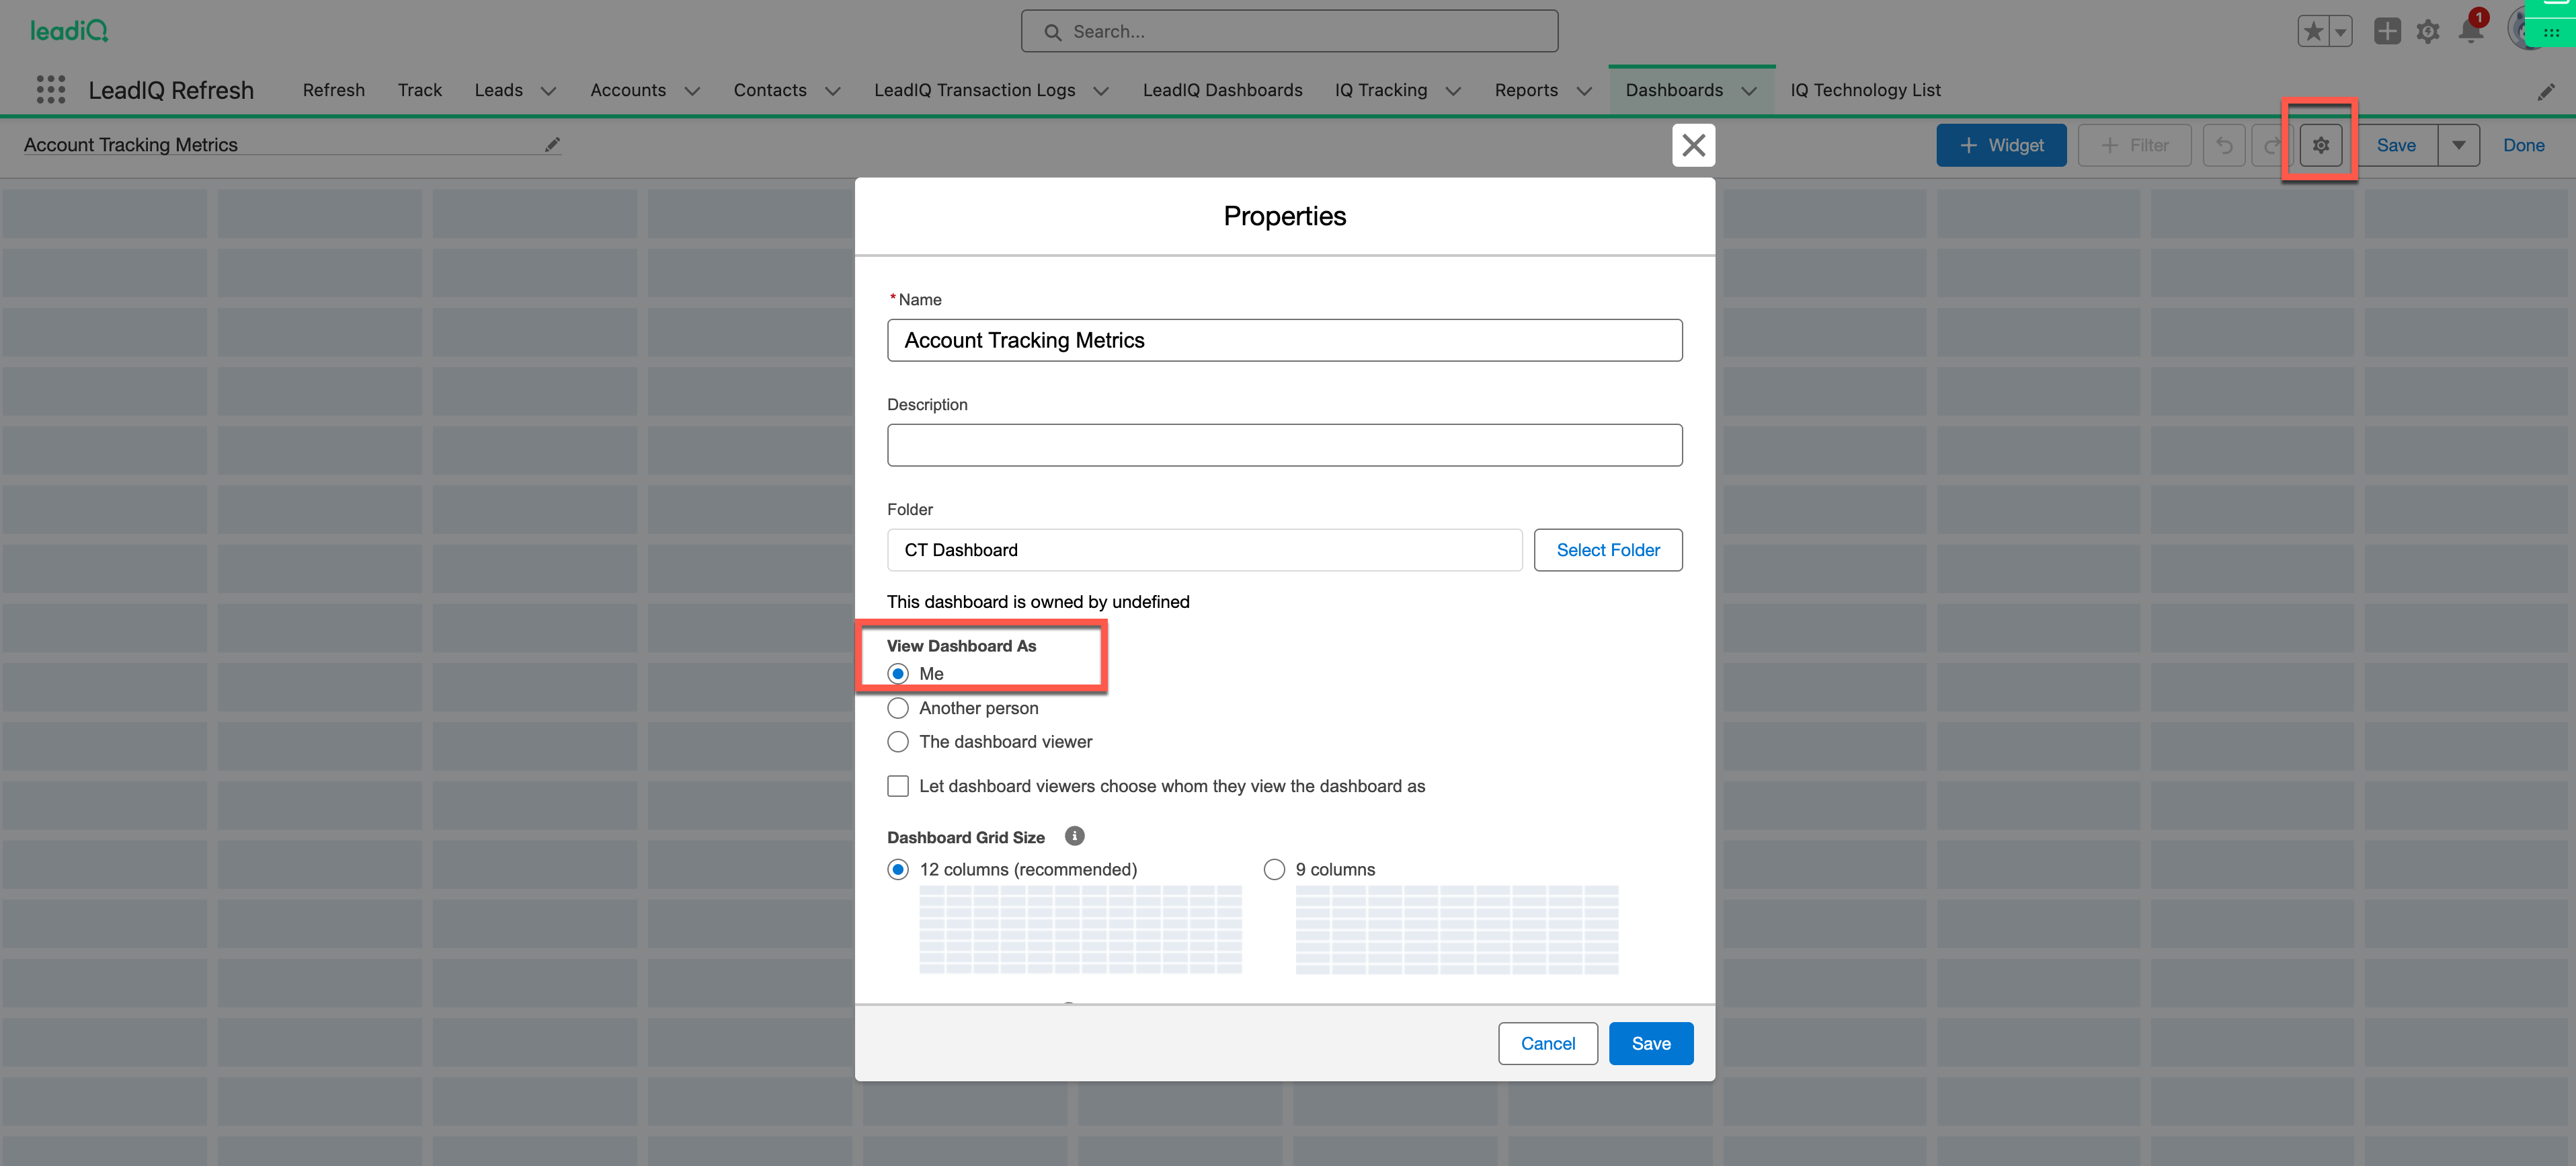Expand the Reports tab dropdown chevron
This screenshot has height=1166, width=2576.
point(1584,91)
